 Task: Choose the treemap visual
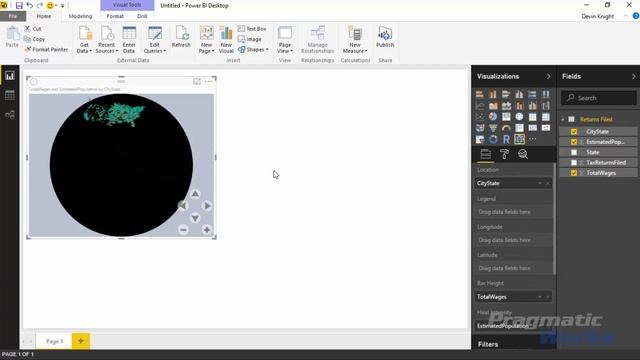click(x=506, y=117)
